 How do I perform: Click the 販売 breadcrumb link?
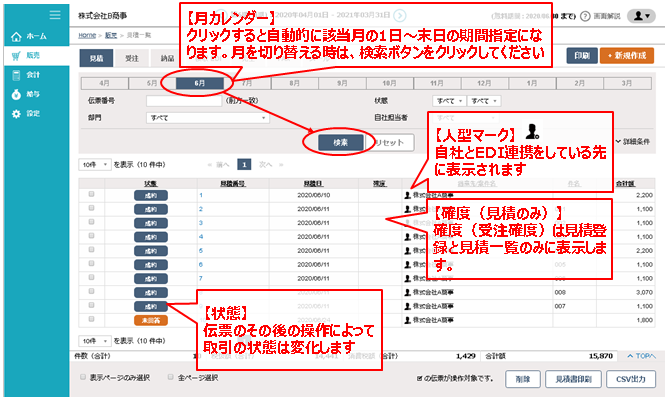pyautogui.click(x=111, y=35)
